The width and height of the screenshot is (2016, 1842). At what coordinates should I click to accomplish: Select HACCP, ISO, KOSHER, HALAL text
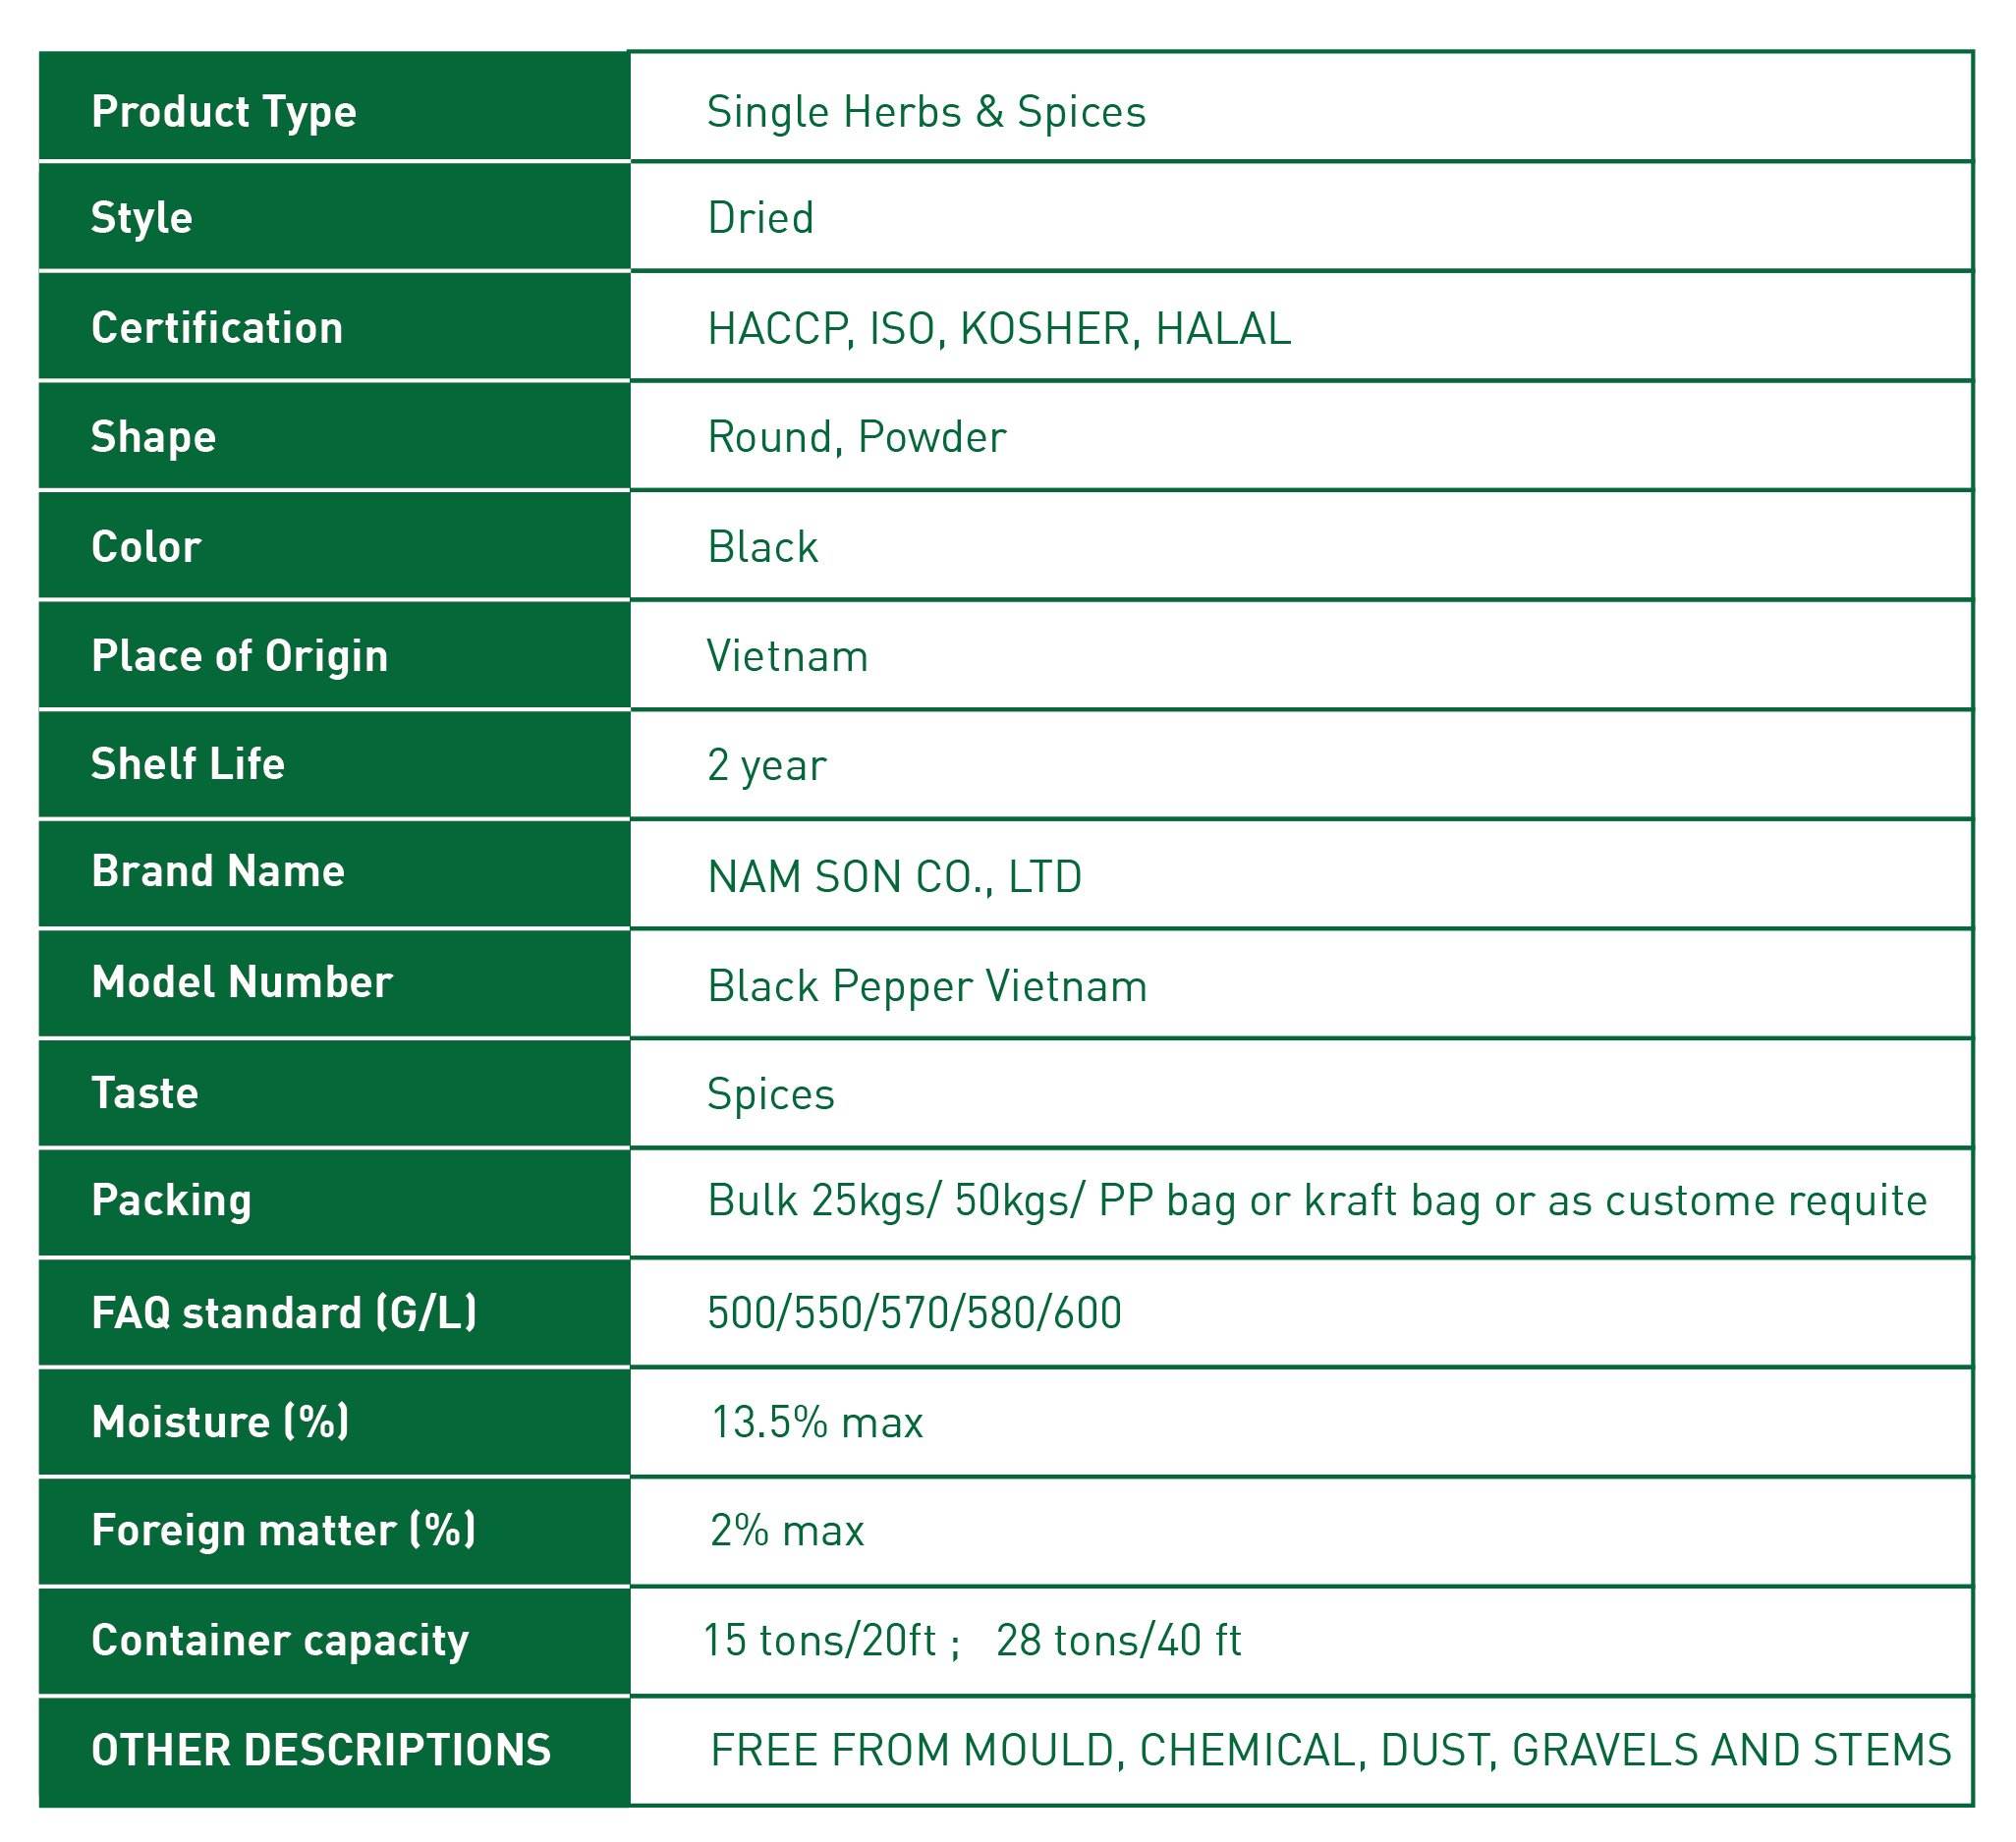coord(999,329)
